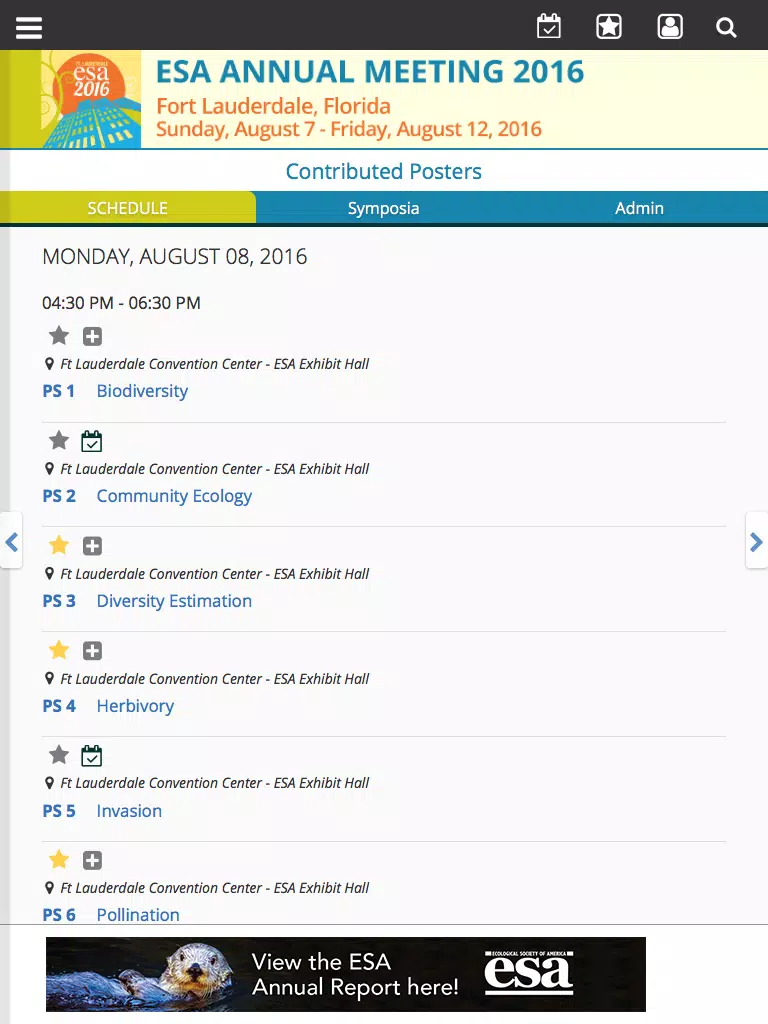Screen dimensions: 768x1024
Task: Star the PS 1 Biodiversity session
Action: coord(59,336)
